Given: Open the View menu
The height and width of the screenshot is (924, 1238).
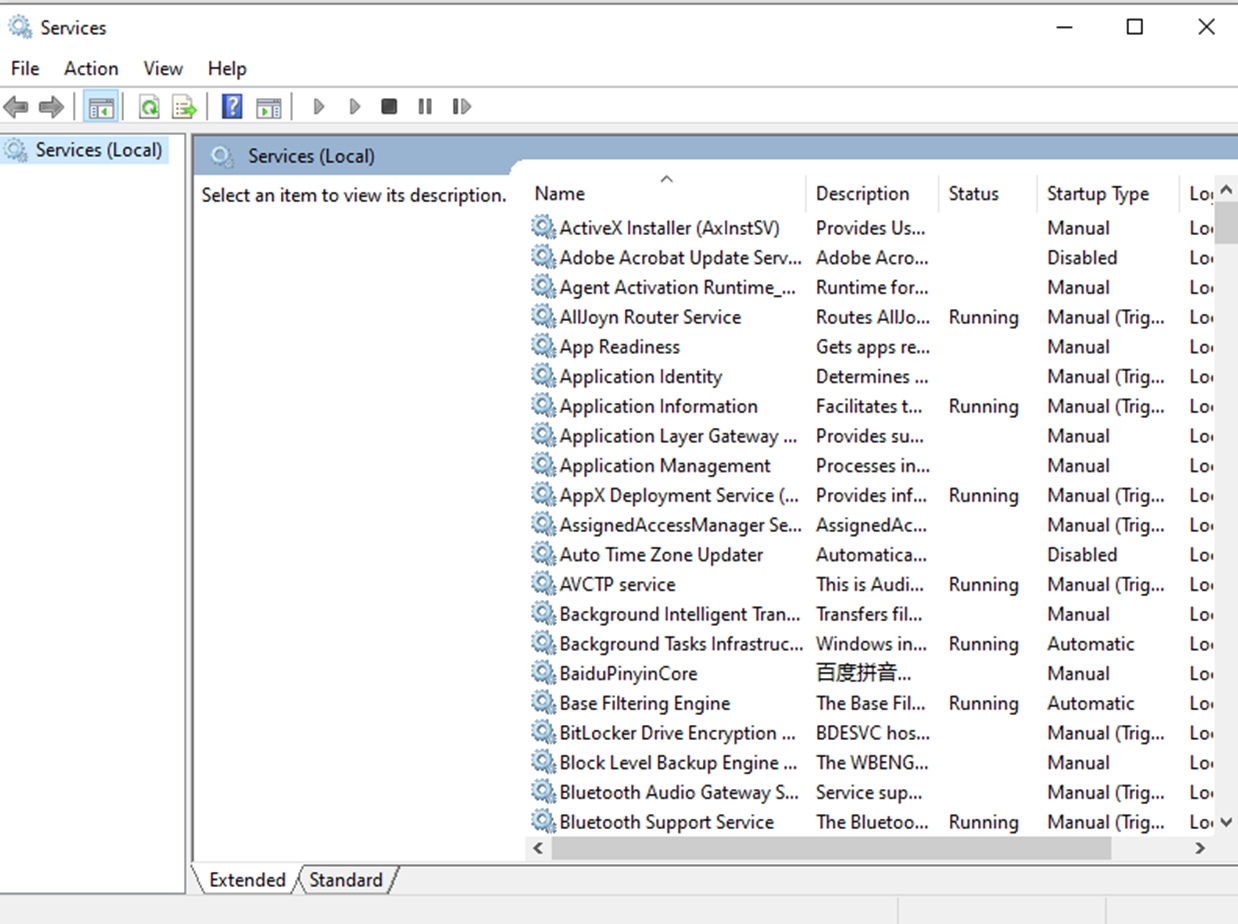Looking at the screenshot, I should 162,68.
